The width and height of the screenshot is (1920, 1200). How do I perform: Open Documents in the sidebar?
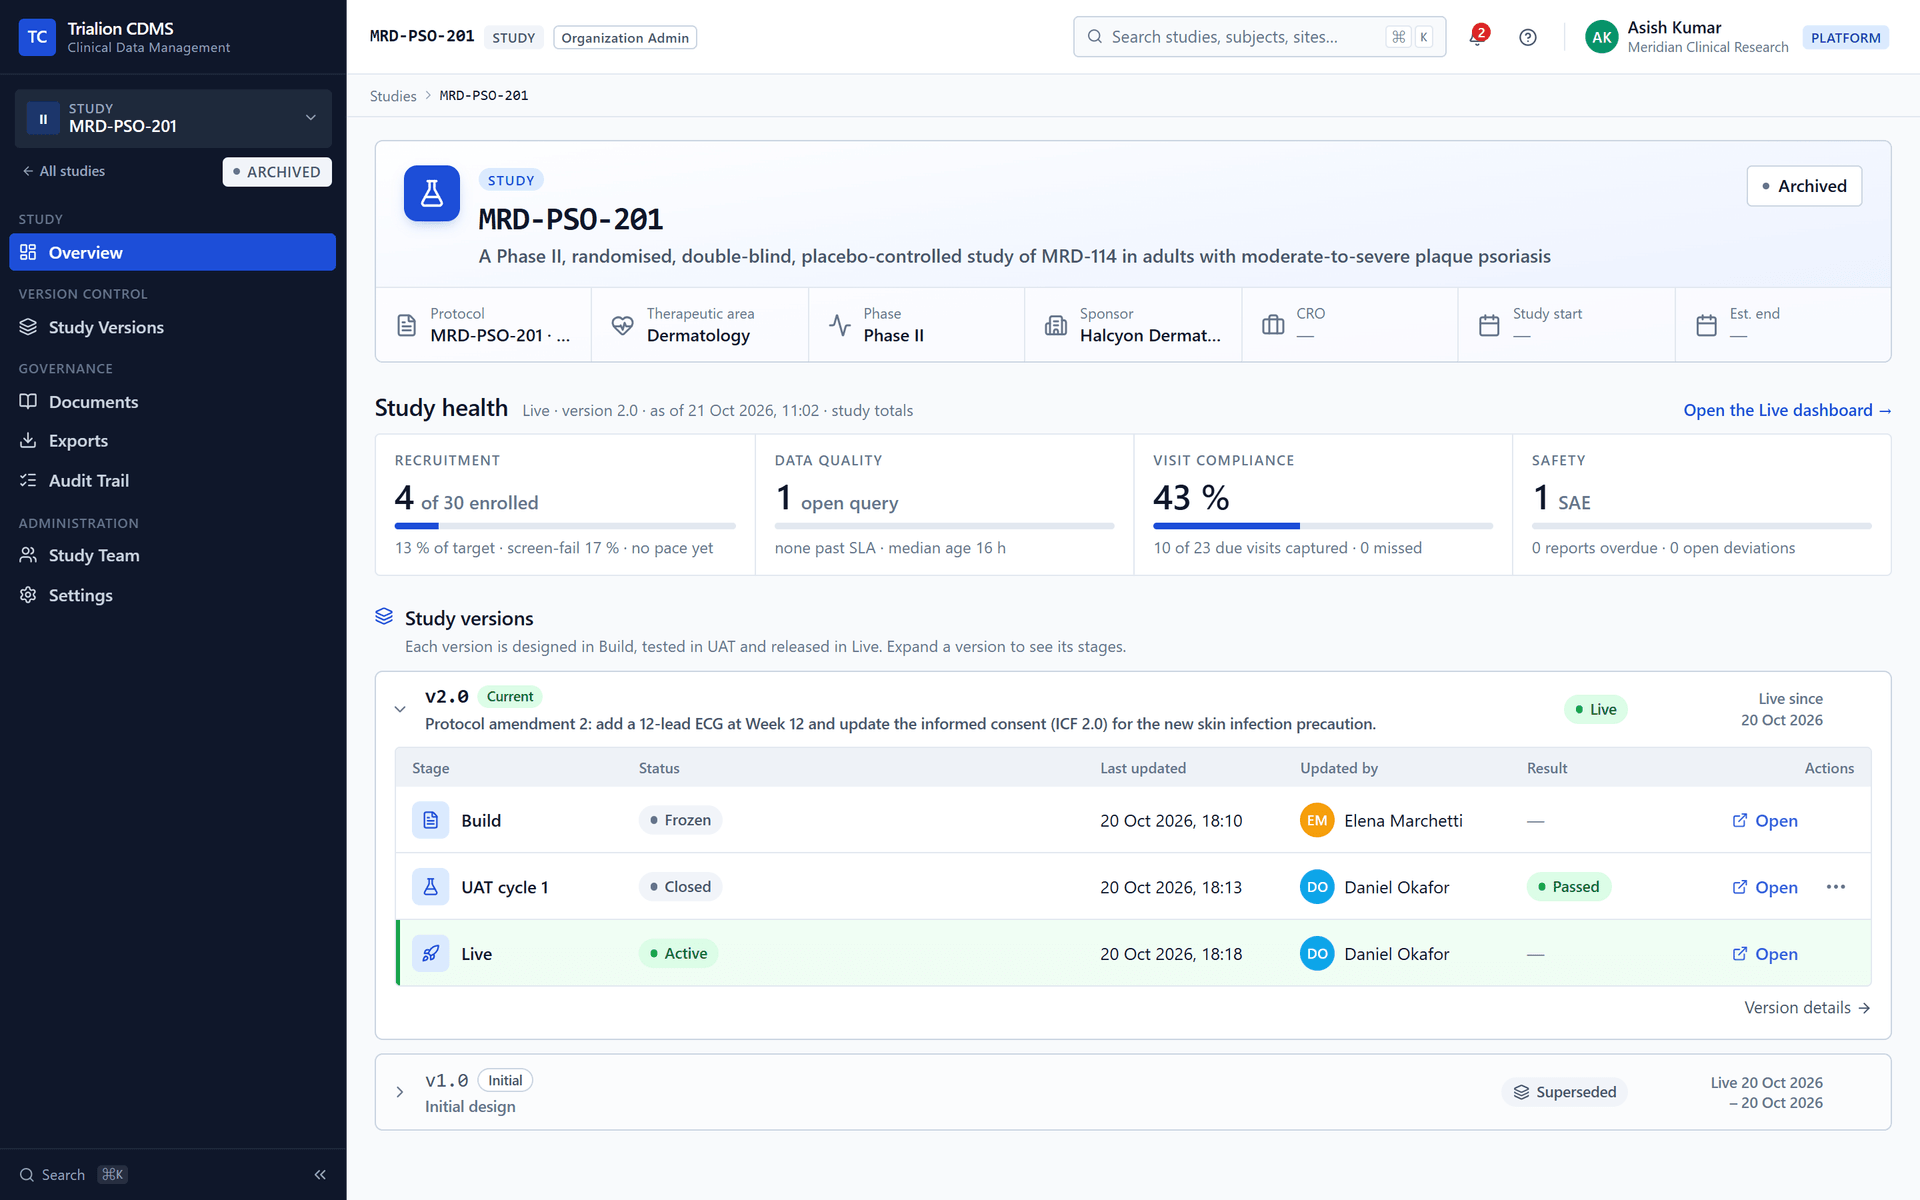coord(172,402)
